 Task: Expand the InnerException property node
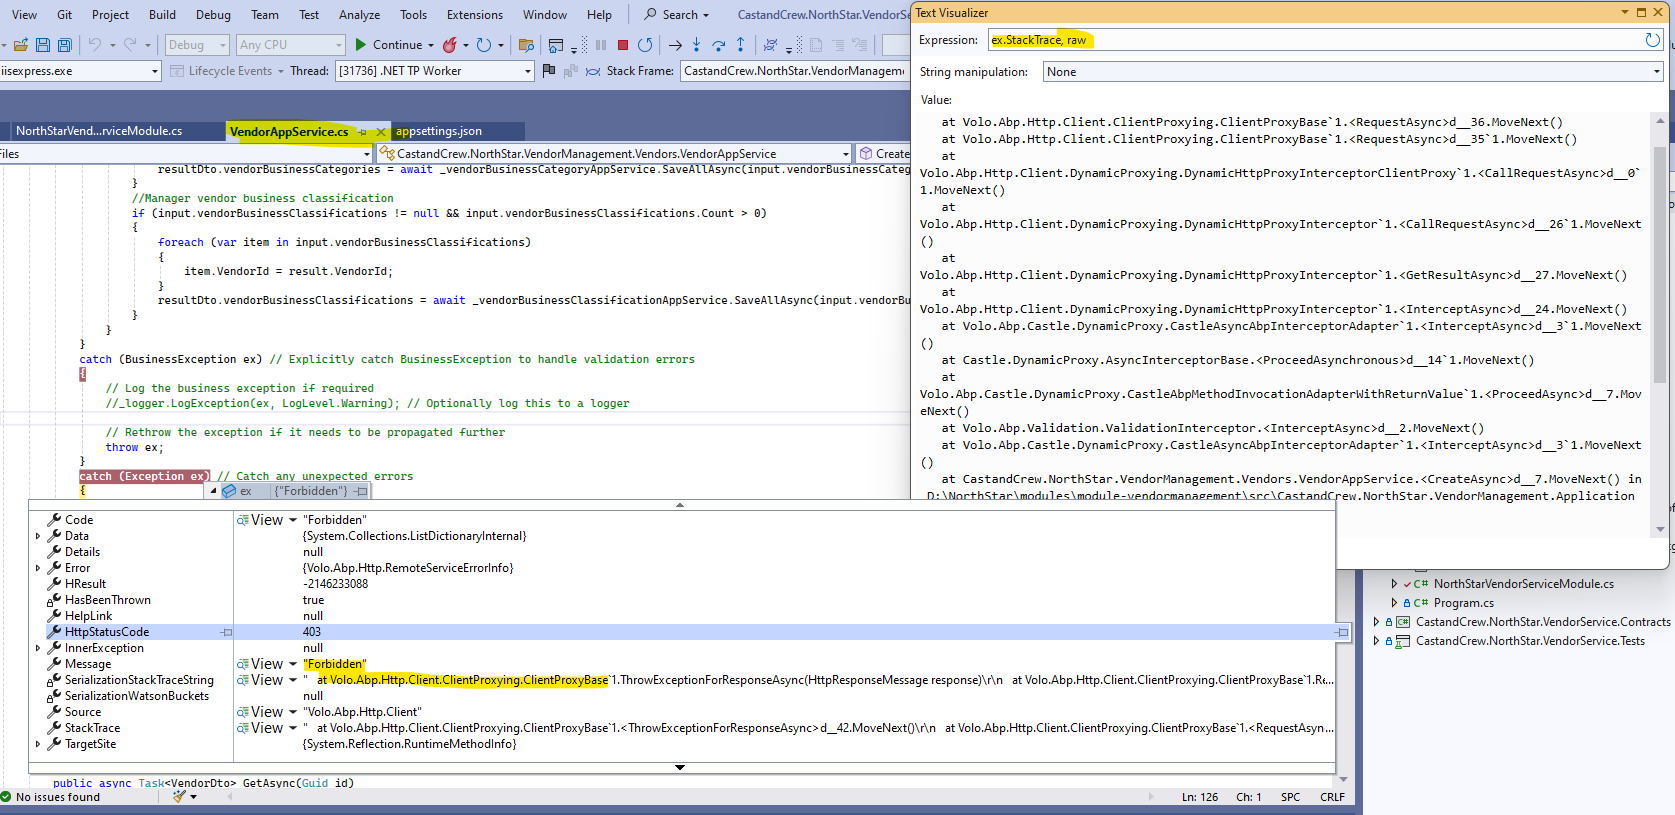(x=38, y=648)
